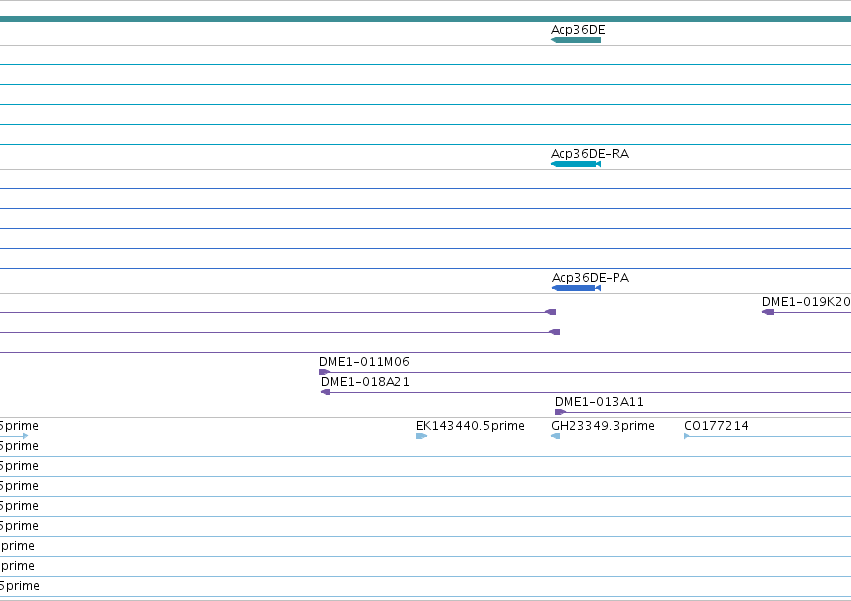The image size is (851, 601).
Task: Select the light-blue EK143440.5prime arrow glyph
Action: 422,436
